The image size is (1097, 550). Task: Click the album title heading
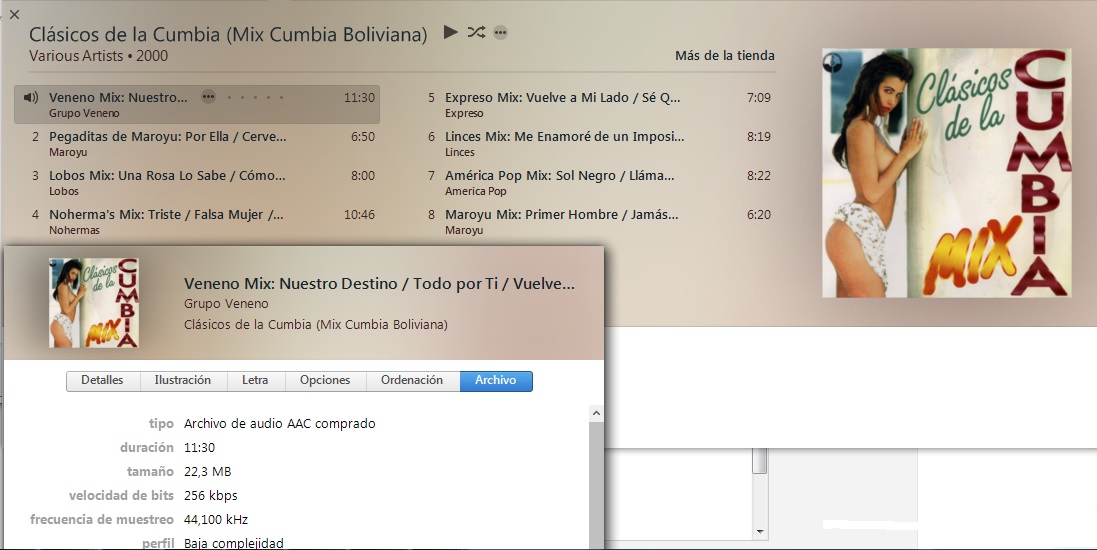[228, 34]
